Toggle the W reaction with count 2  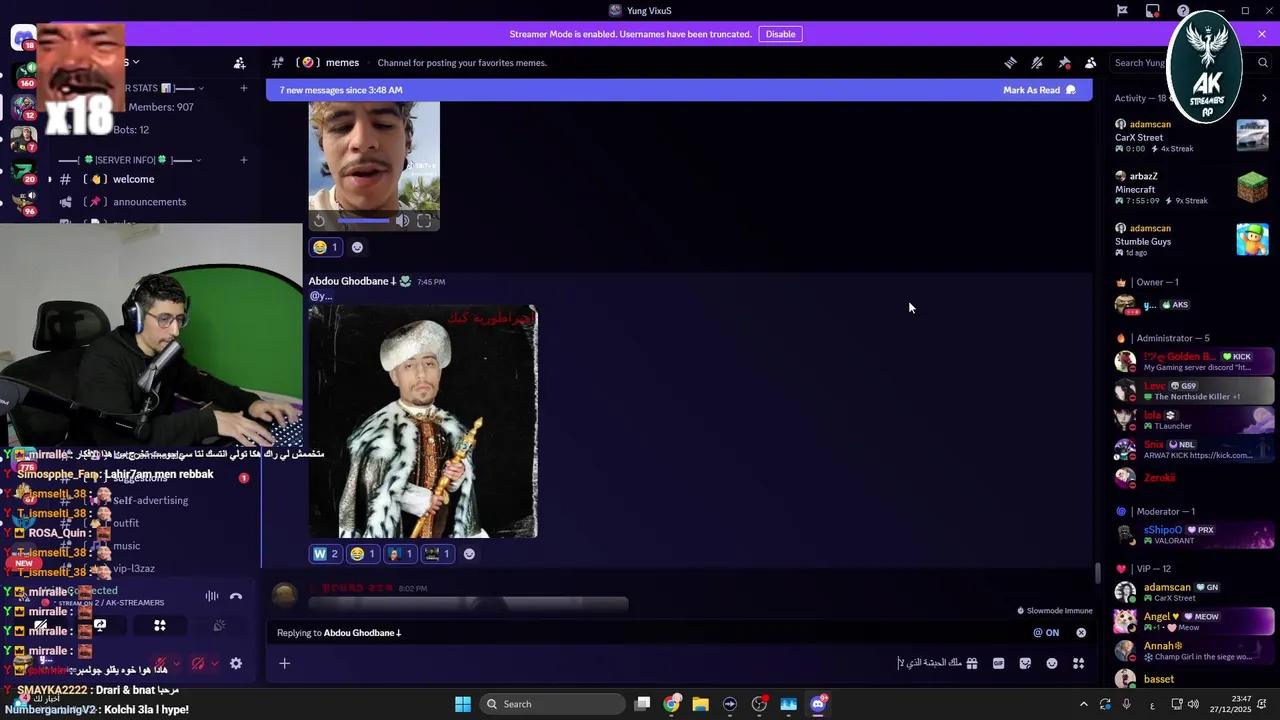click(x=326, y=554)
